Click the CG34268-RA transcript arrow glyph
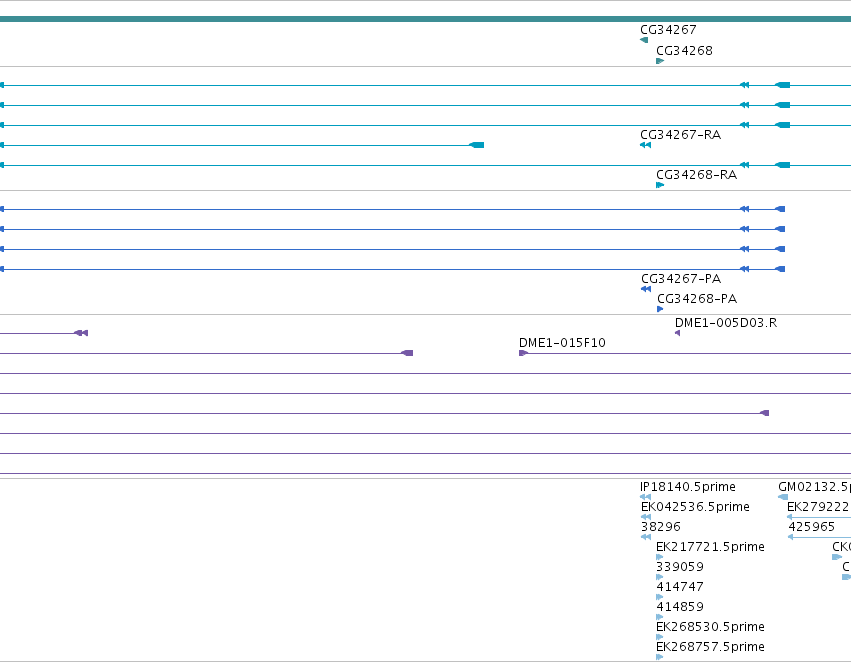 (660, 185)
